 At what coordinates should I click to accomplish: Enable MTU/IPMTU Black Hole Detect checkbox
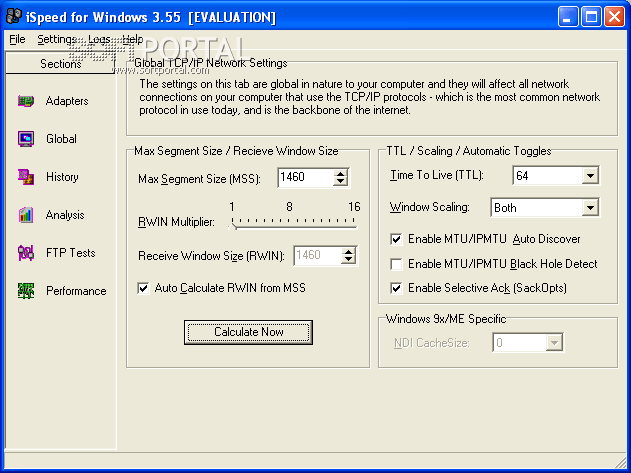[x=396, y=264]
